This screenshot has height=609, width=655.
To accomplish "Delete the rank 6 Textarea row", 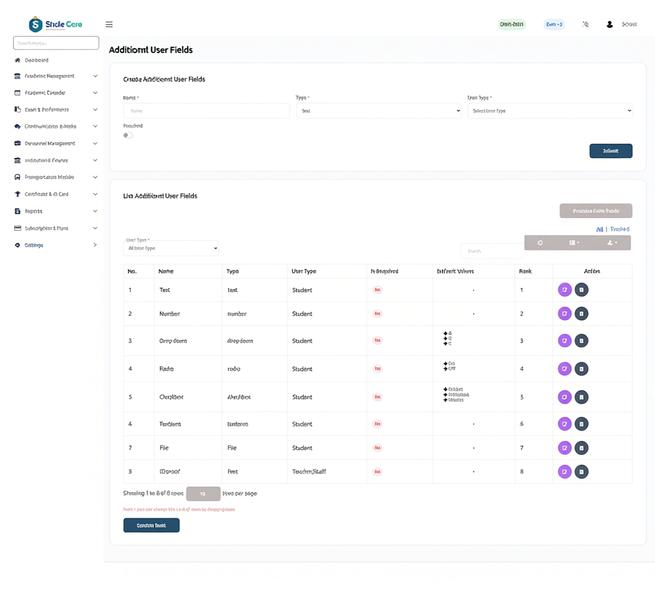I will click(x=581, y=424).
